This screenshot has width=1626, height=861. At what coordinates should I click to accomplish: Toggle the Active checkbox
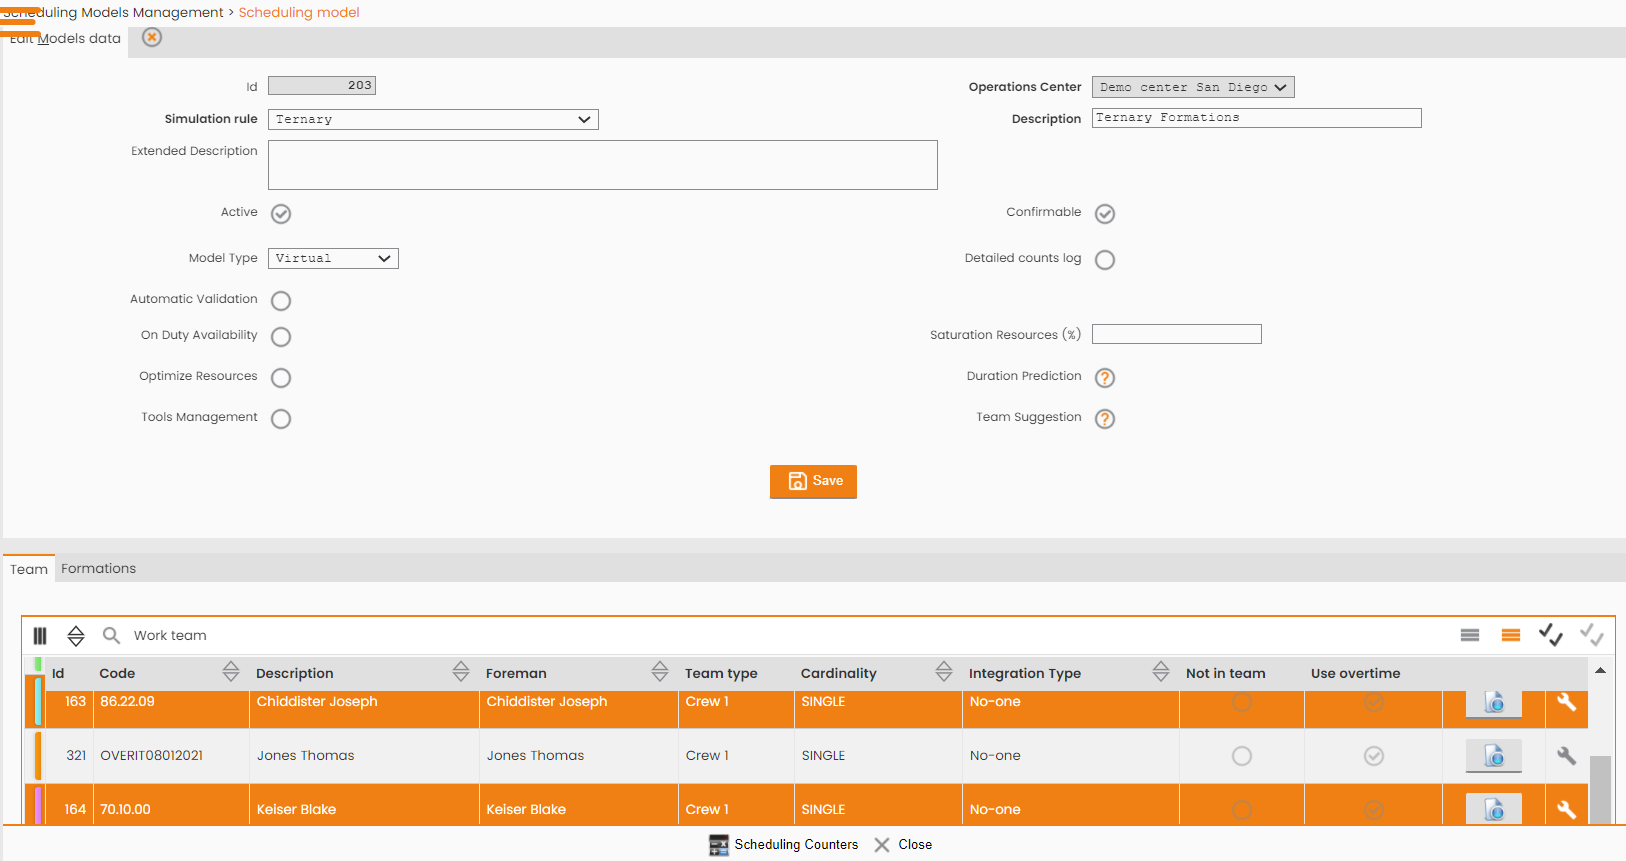coord(281,214)
